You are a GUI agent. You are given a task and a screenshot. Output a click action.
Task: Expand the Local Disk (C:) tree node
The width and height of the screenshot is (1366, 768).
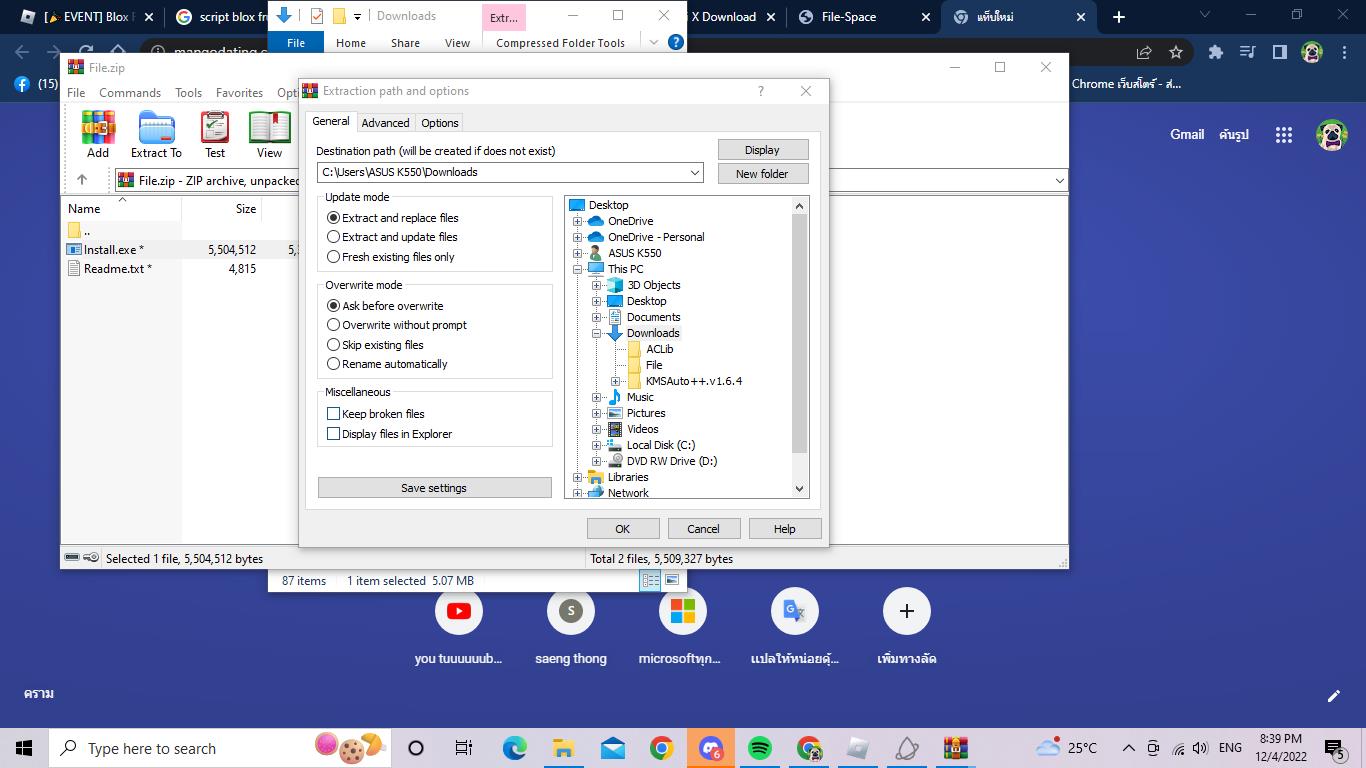click(x=597, y=445)
